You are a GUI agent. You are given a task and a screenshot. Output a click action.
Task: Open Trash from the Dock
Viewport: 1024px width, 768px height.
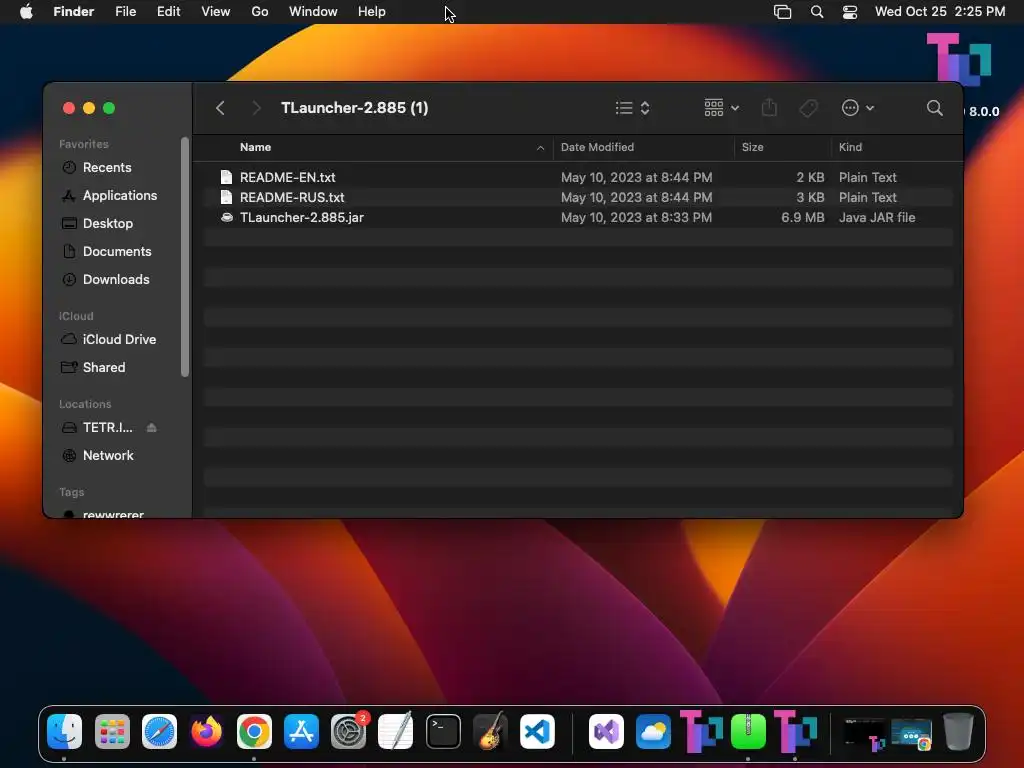[x=958, y=731]
